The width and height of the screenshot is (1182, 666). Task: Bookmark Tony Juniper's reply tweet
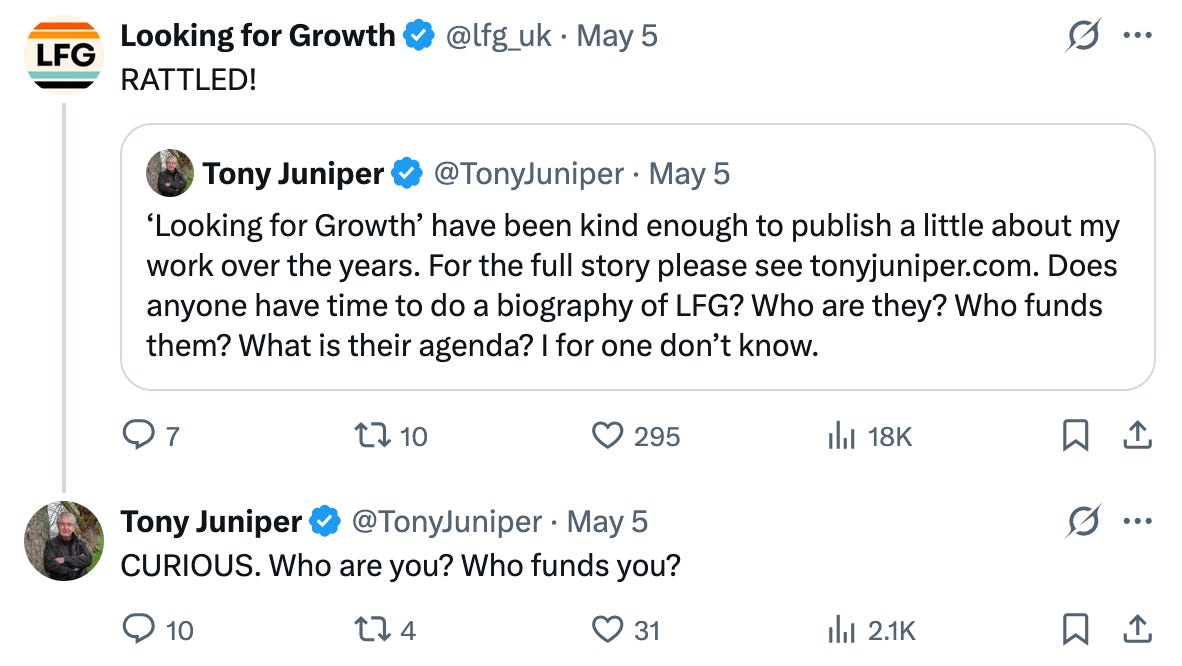pyautogui.click(x=1076, y=629)
